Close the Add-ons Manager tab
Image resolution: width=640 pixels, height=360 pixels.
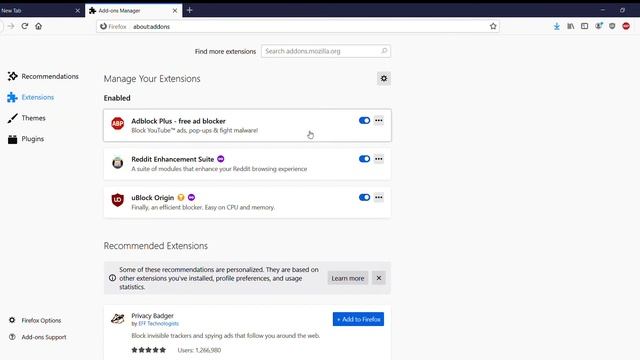[x=175, y=11]
